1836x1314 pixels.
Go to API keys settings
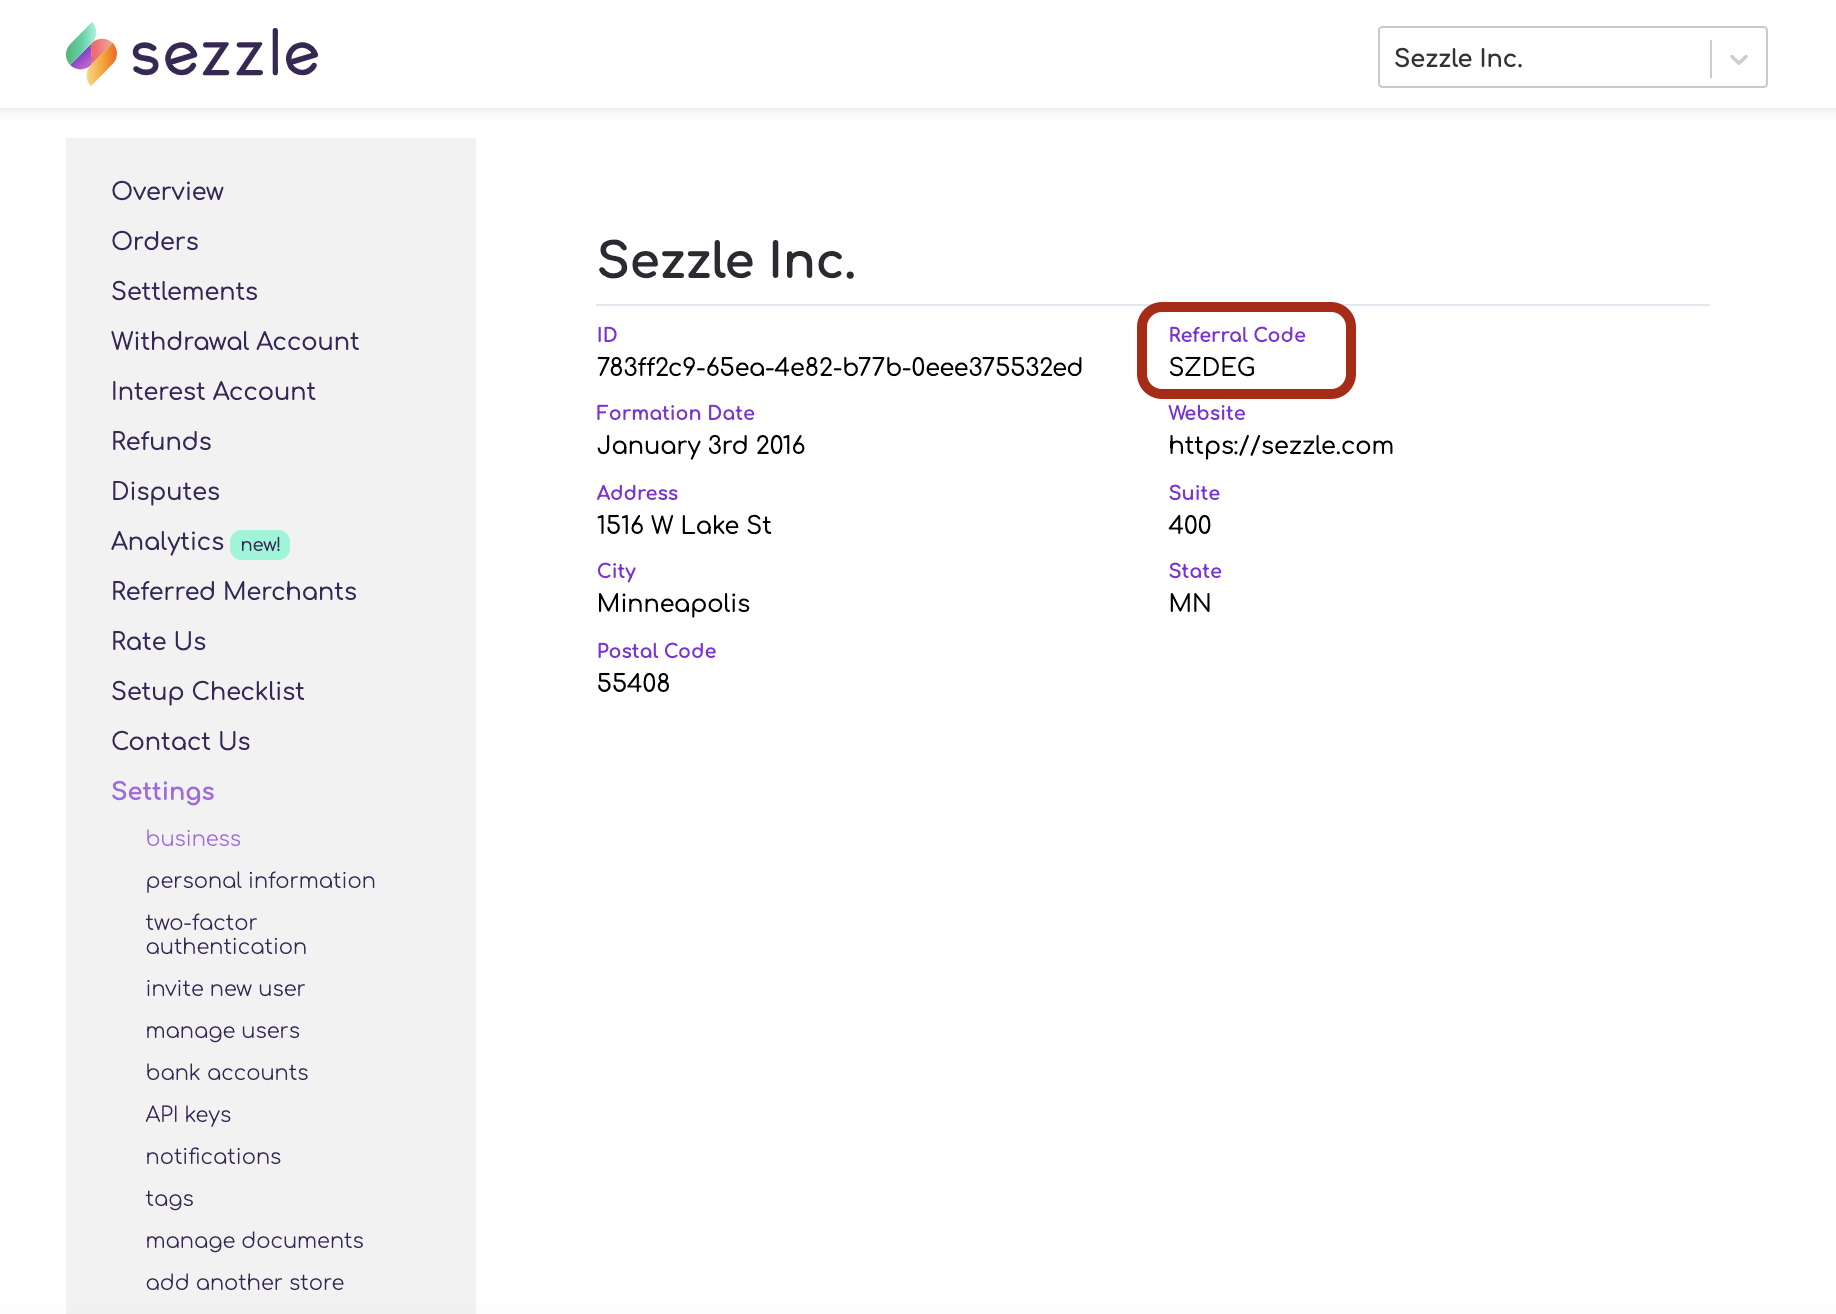188,1114
